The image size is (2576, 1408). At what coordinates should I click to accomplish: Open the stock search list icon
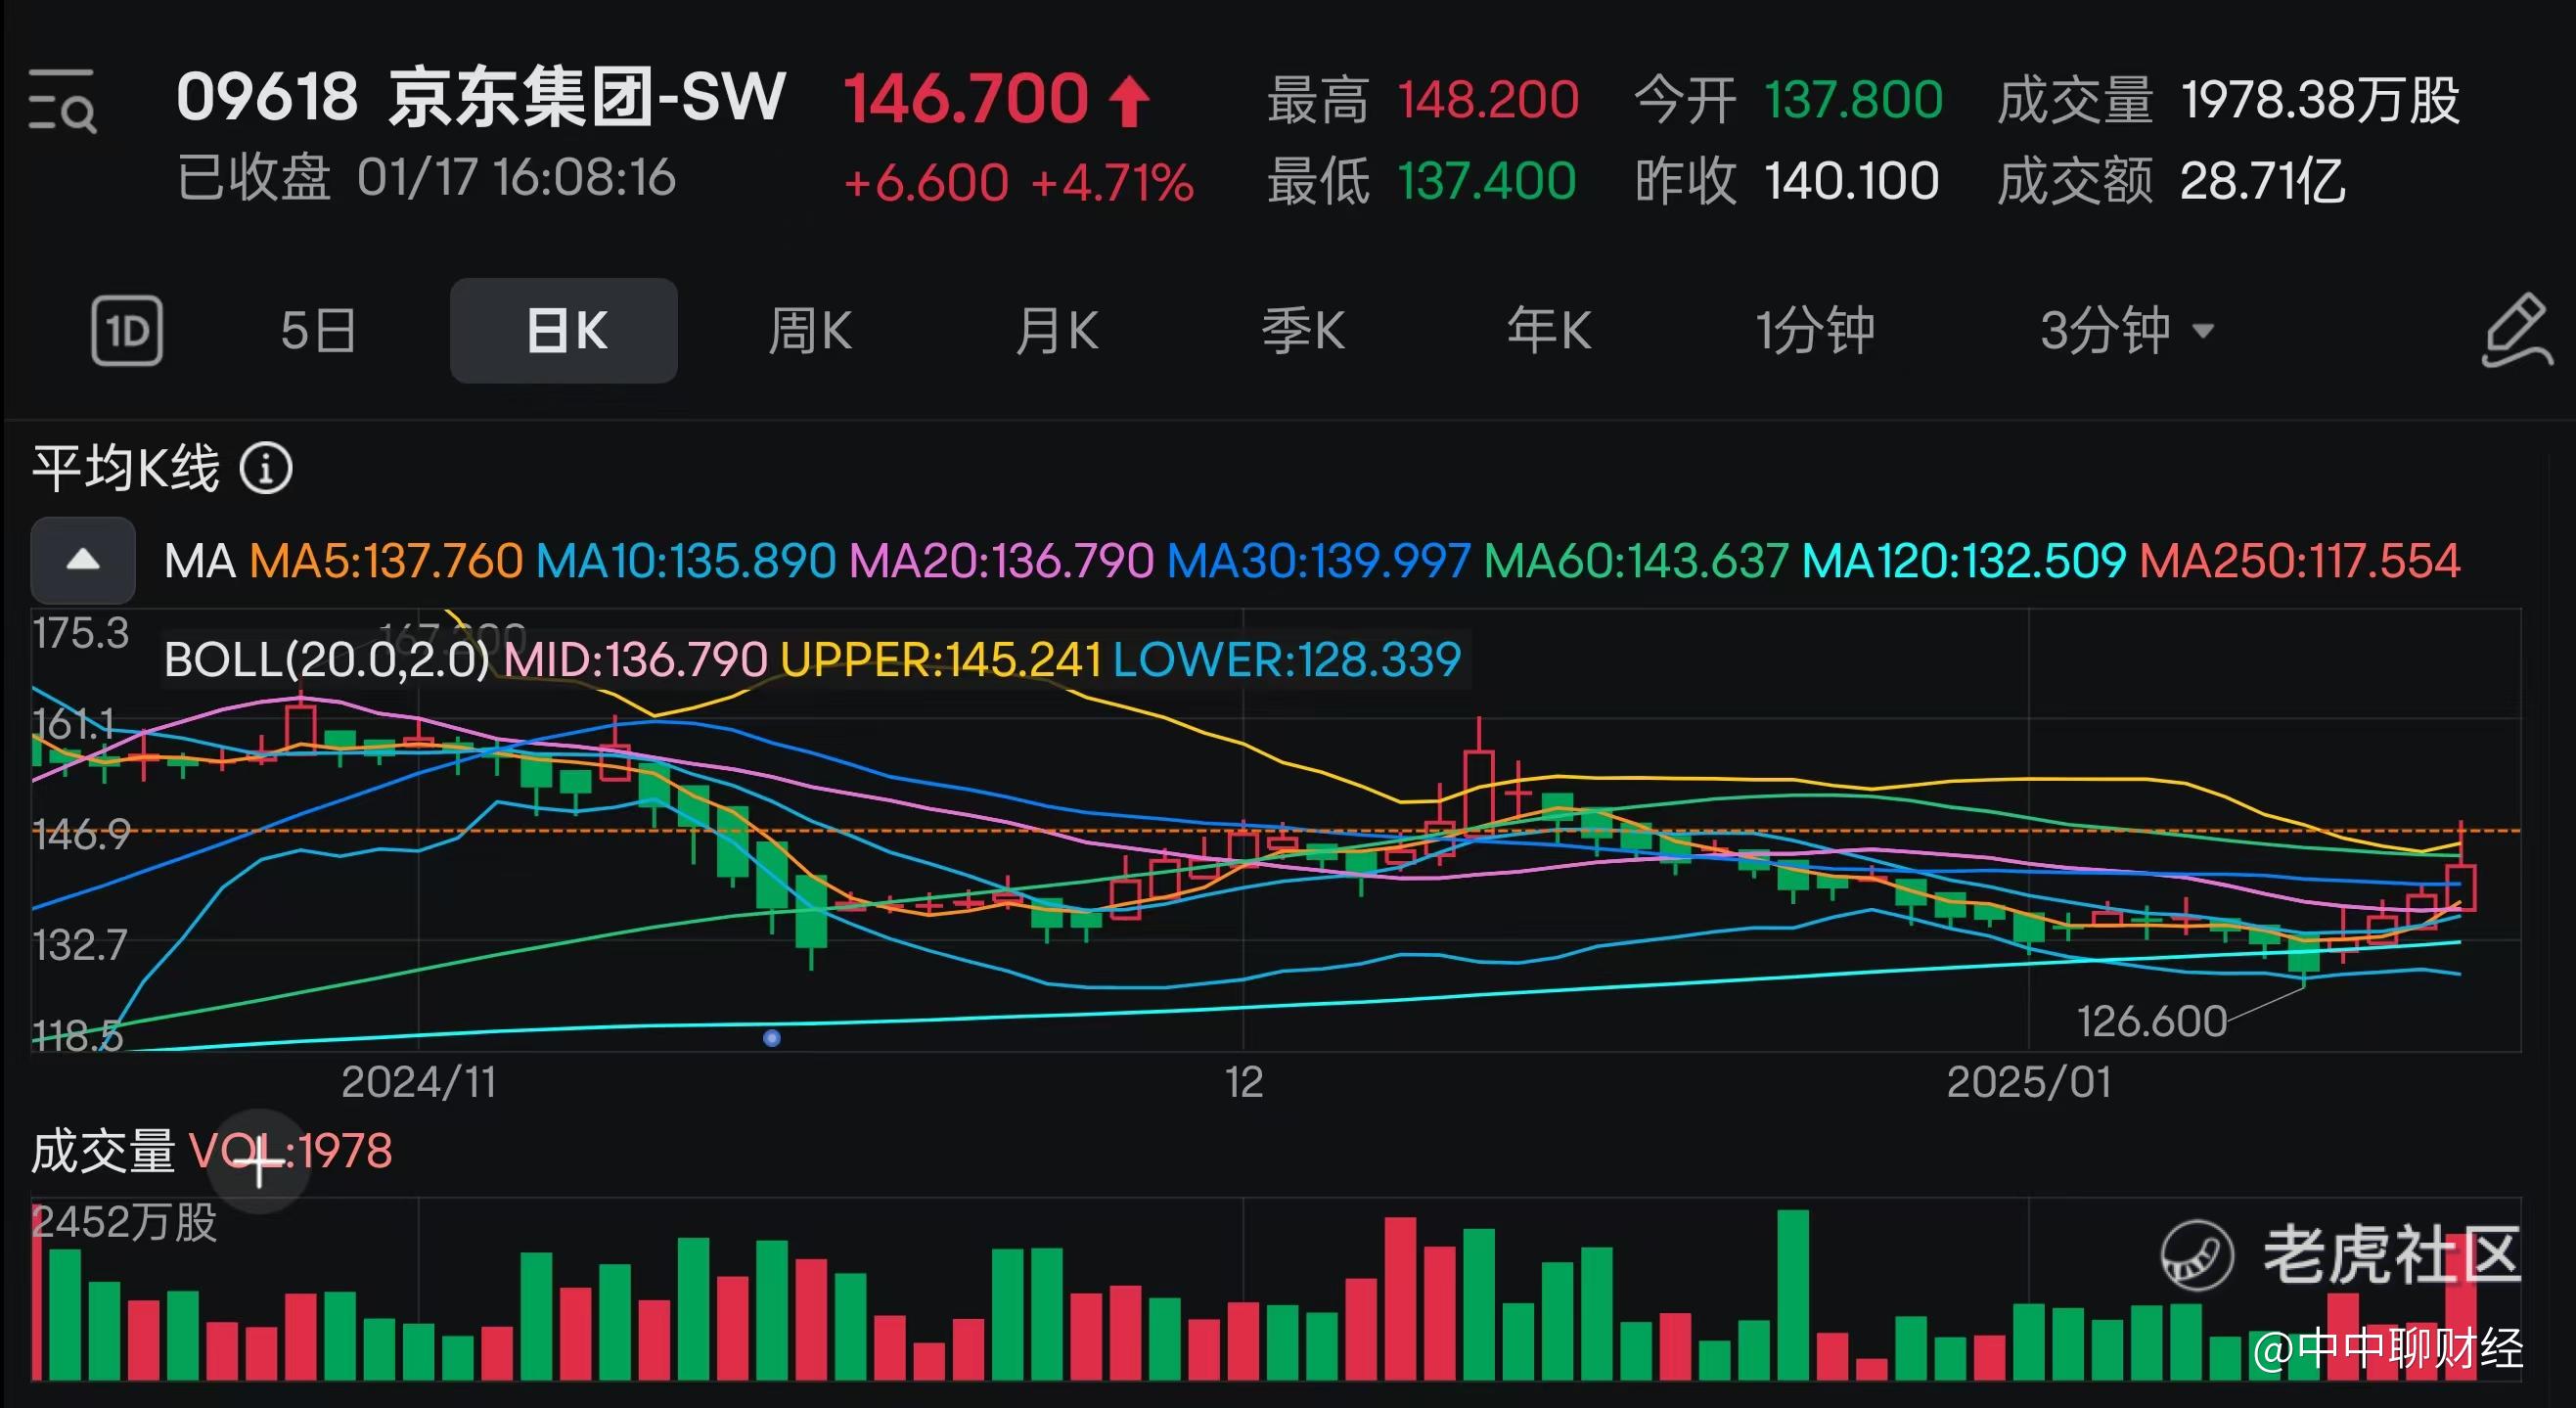coord(62,100)
